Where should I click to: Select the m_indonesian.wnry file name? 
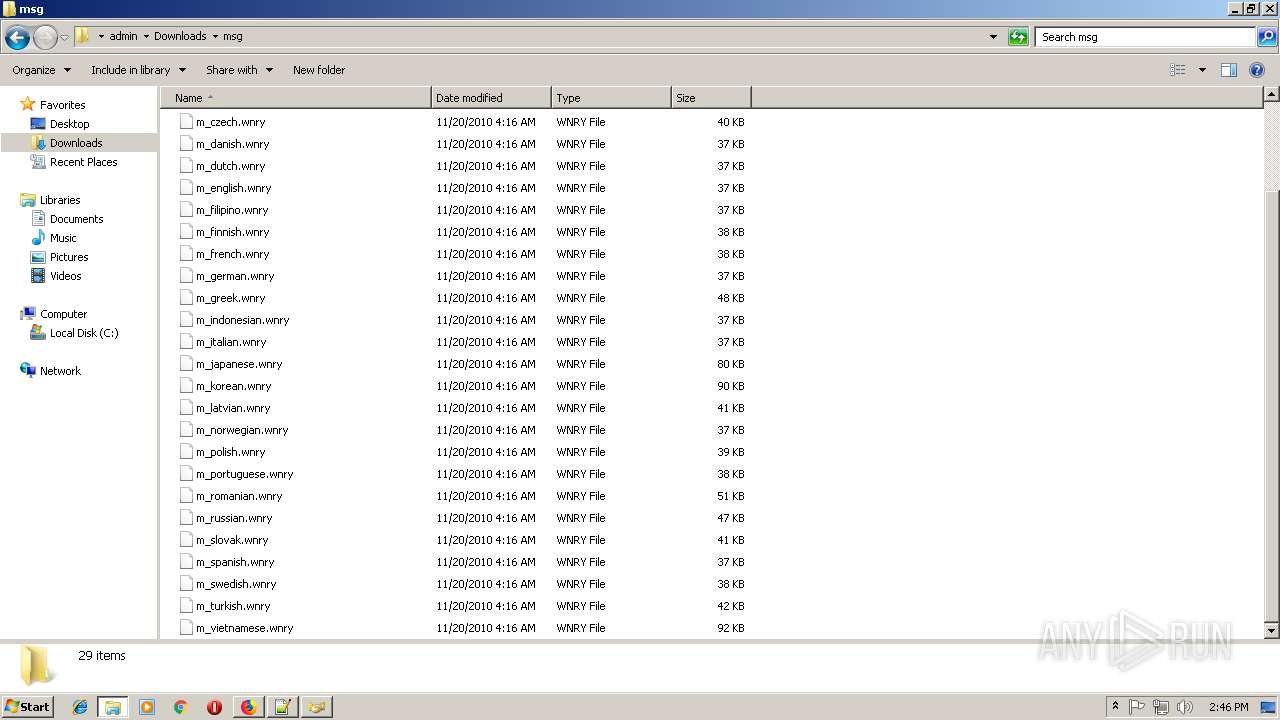tap(243, 320)
